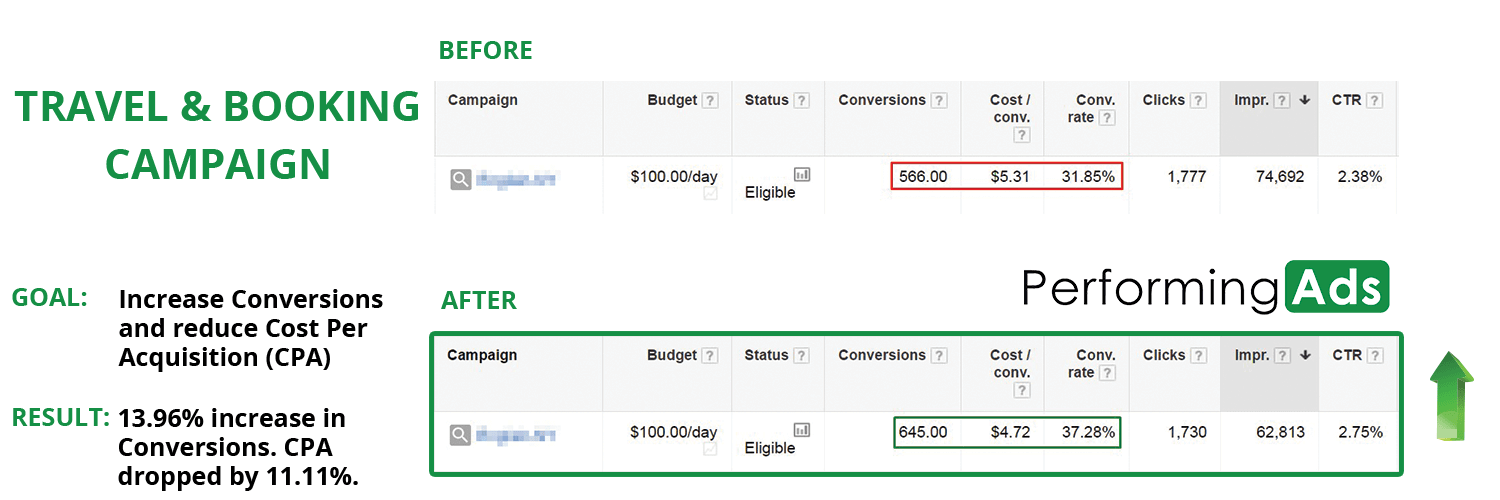This screenshot has width=1500, height=500.
Task: Open the blurred campaign name link in the AFTER row
Action: point(515,435)
